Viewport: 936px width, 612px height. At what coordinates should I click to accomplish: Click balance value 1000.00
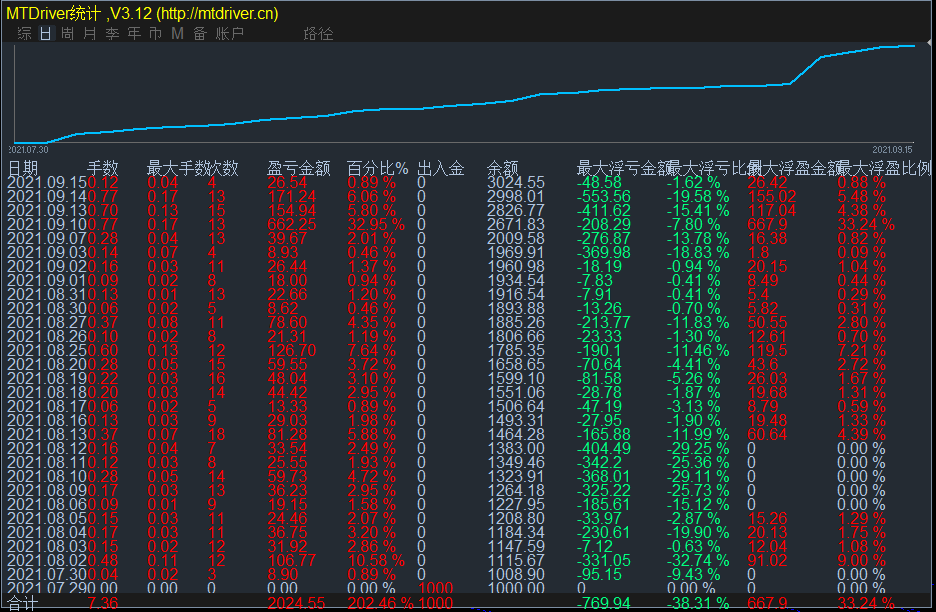point(516,588)
